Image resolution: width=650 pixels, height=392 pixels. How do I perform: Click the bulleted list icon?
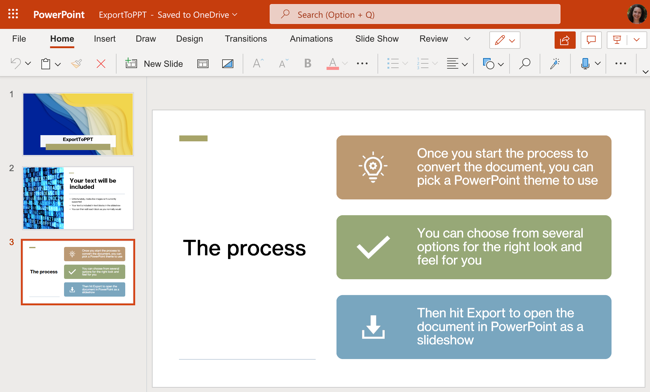pyautogui.click(x=393, y=63)
